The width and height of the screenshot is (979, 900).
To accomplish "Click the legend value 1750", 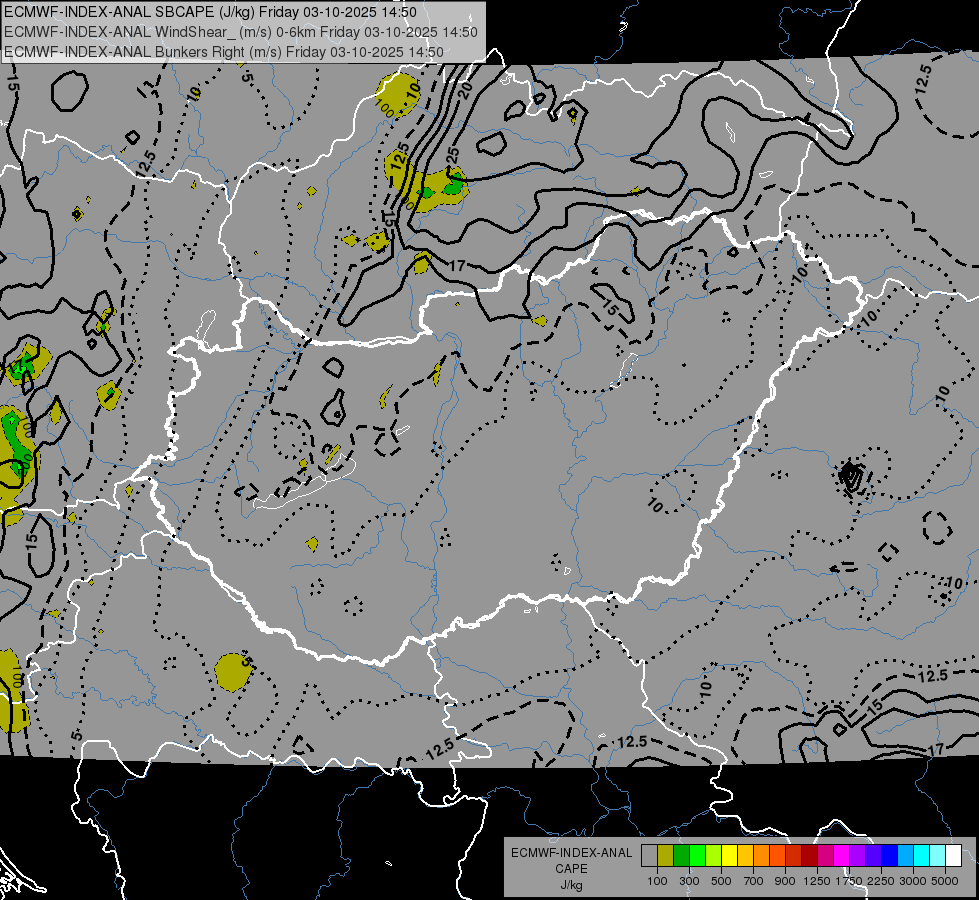I will 849,881.
